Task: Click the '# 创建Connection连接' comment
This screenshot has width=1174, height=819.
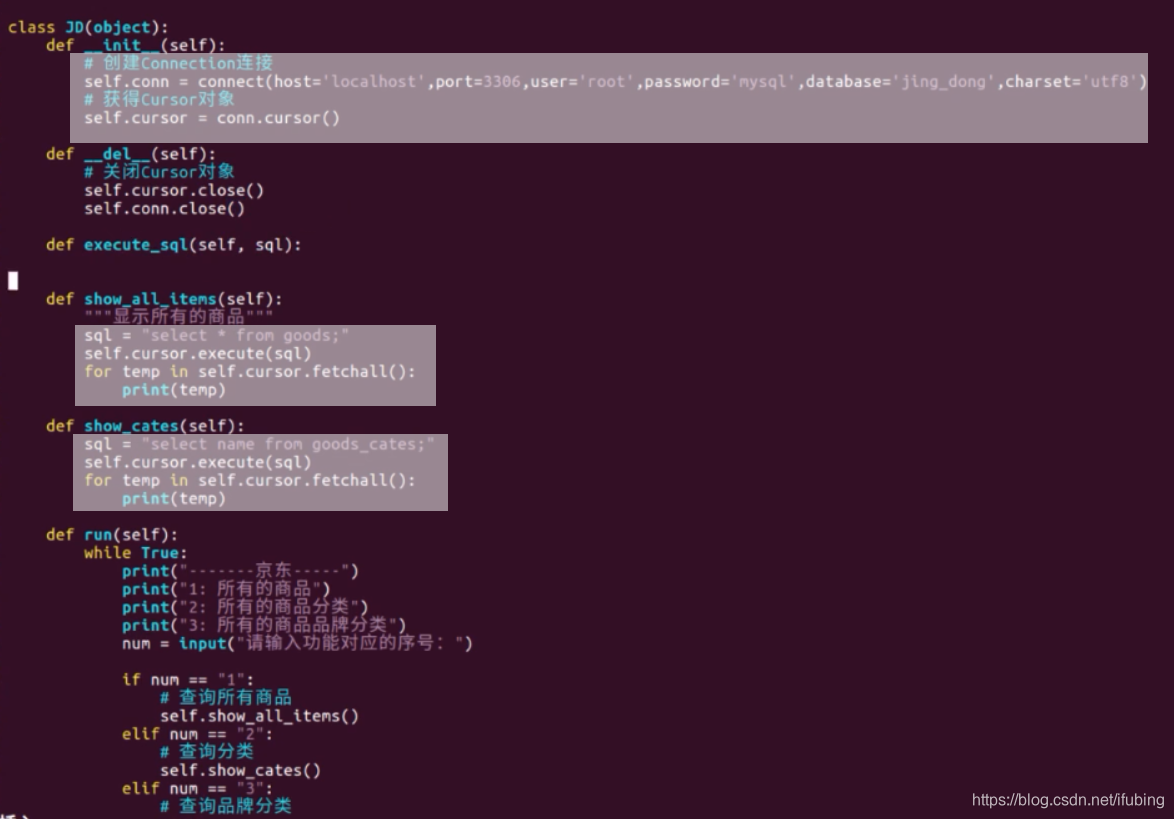Action: [x=178, y=63]
